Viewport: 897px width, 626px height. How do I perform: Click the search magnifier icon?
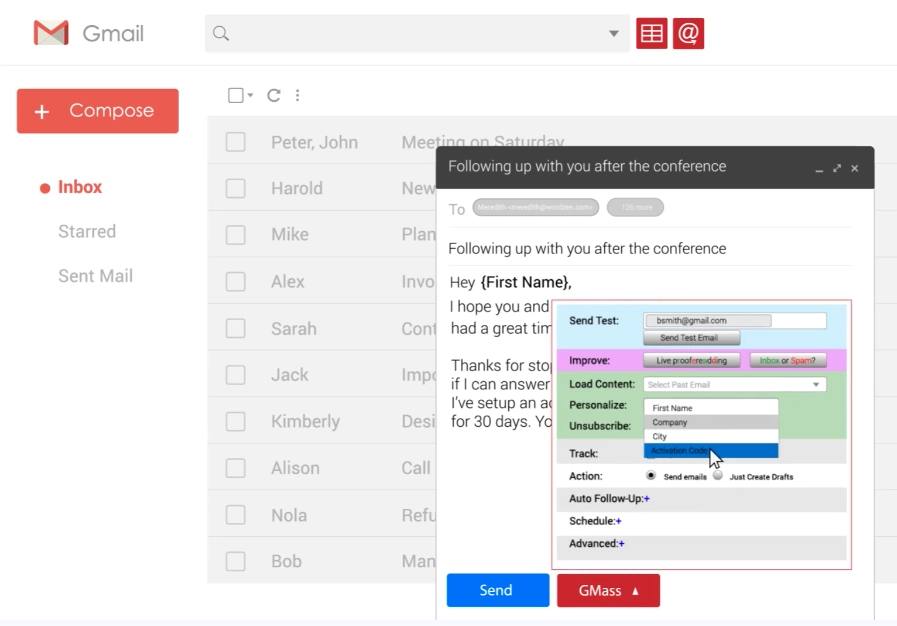click(221, 34)
